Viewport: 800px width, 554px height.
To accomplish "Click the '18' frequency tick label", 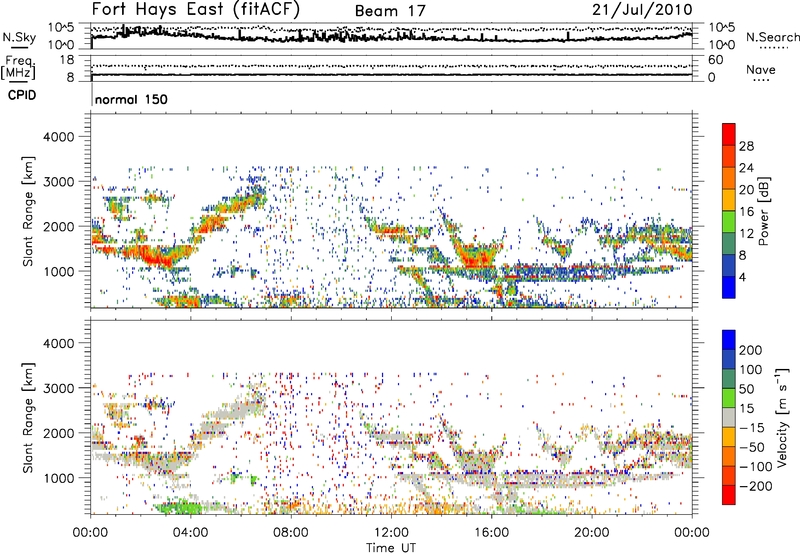I will 66,60.
